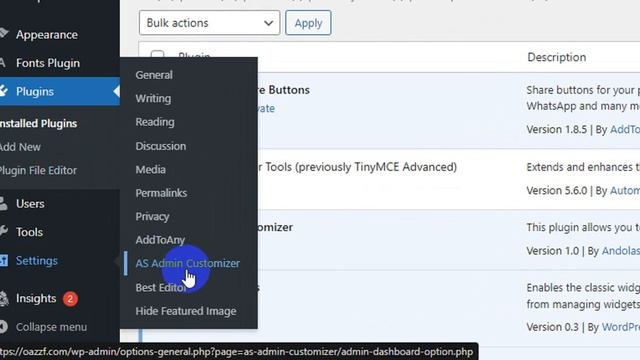Viewport: 640px width, 360px height.
Task: Select General in Settings flyout
Action: tap(154, 75)
